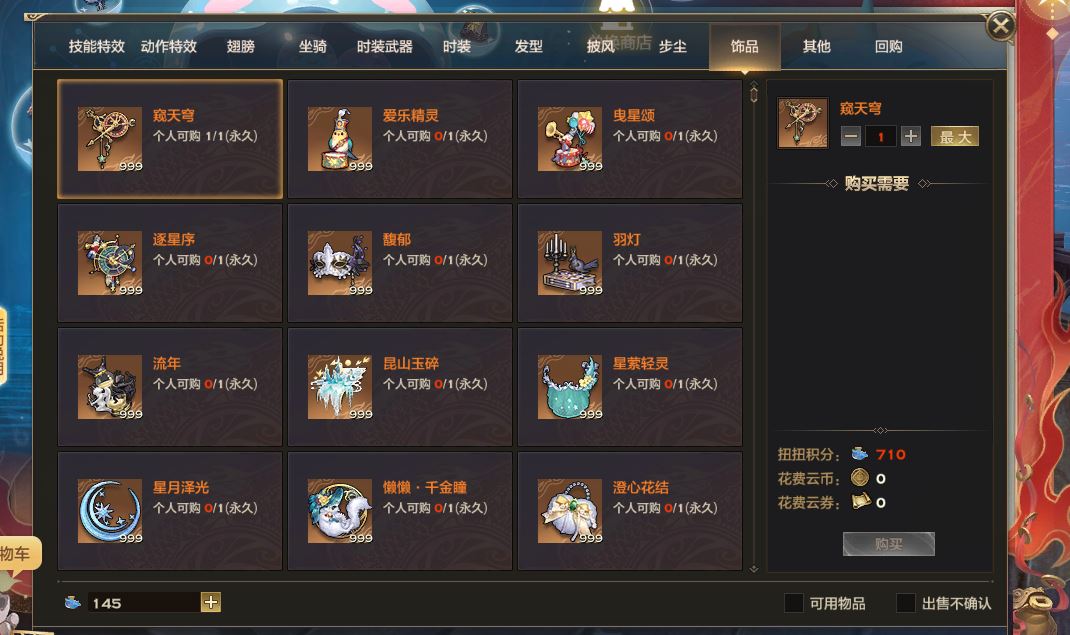Image resolution: width=1070 pixels, height=635 pixels.
Task: Enable the 可用物品 checkbox
Action: point(794,603)
